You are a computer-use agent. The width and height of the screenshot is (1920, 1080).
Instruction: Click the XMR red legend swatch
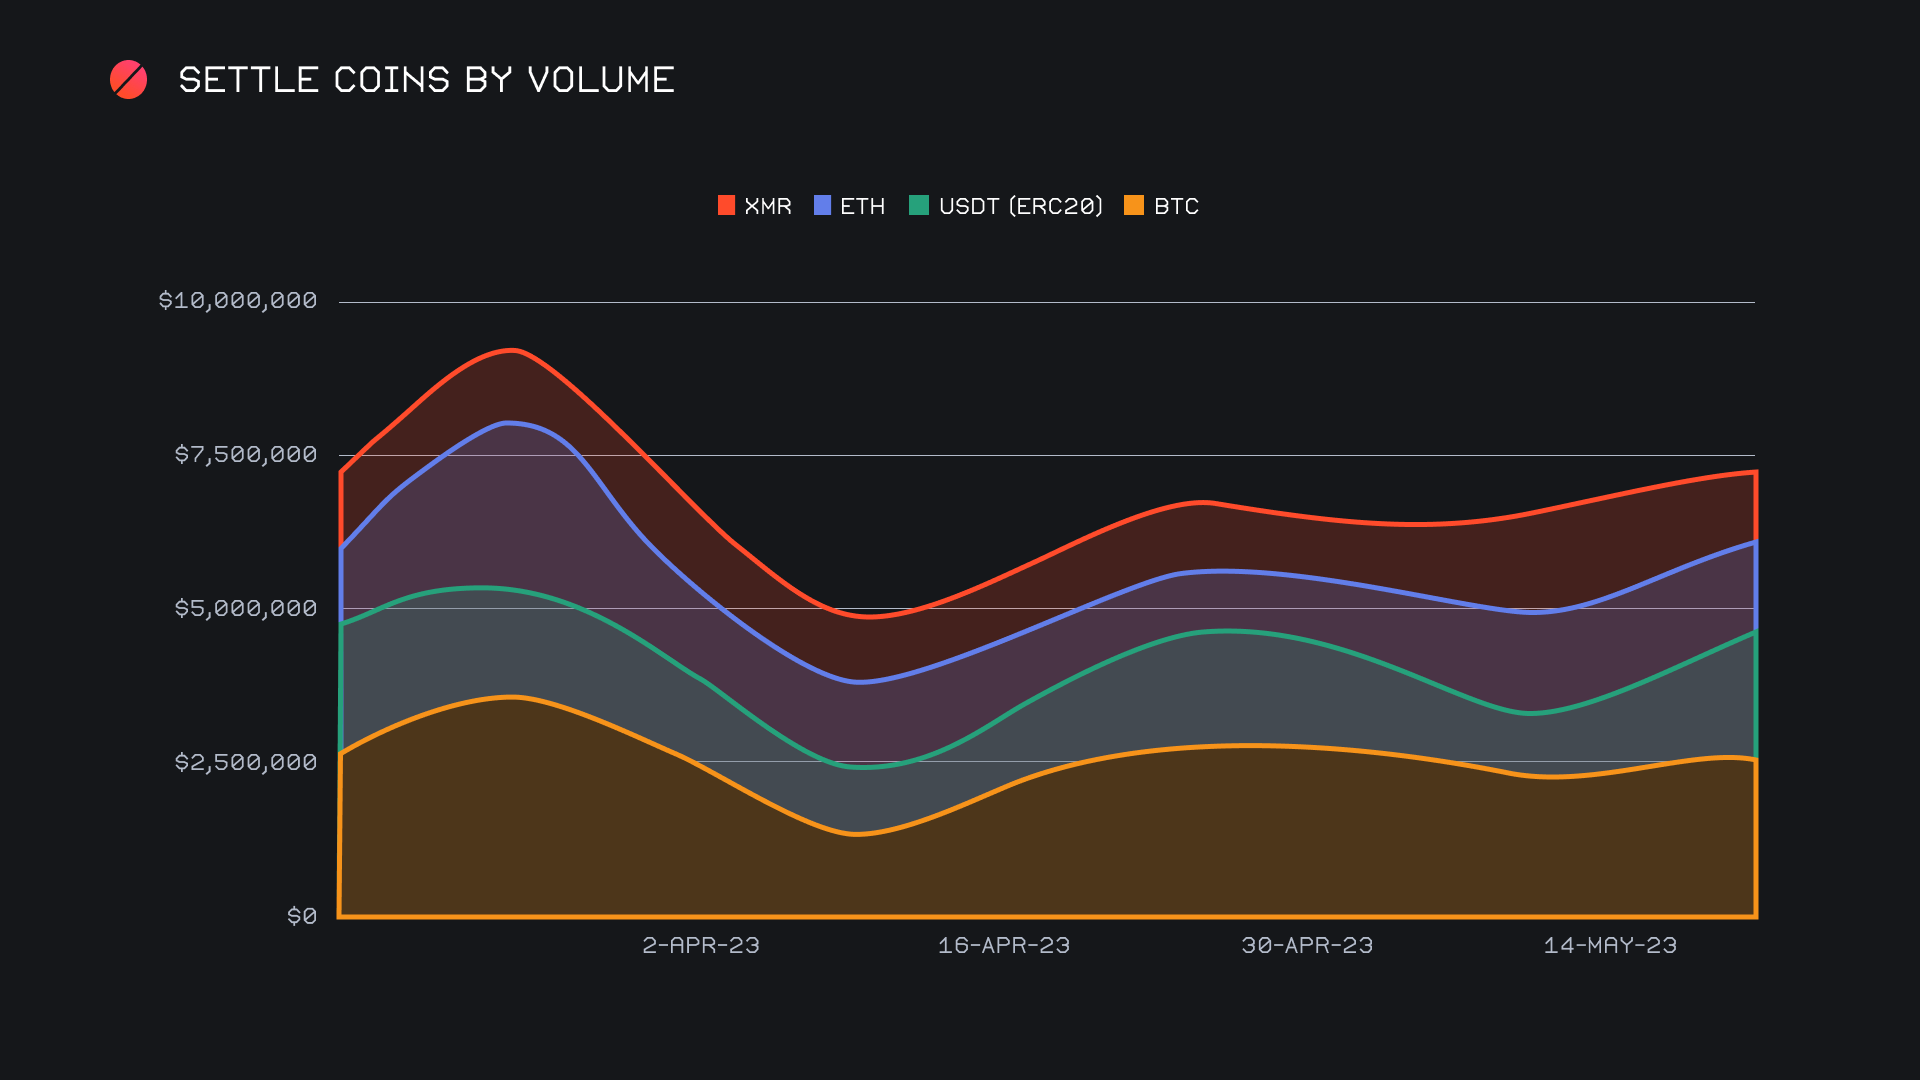click(726, 206)
